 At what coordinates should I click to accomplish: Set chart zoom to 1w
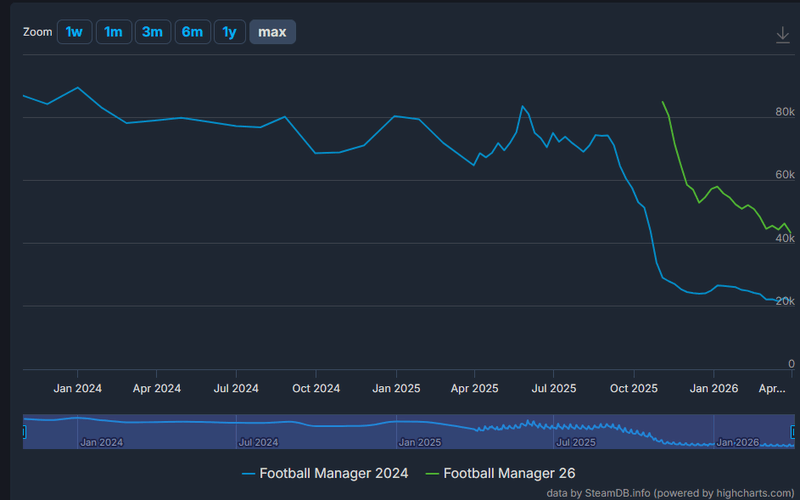pos(74,32)
